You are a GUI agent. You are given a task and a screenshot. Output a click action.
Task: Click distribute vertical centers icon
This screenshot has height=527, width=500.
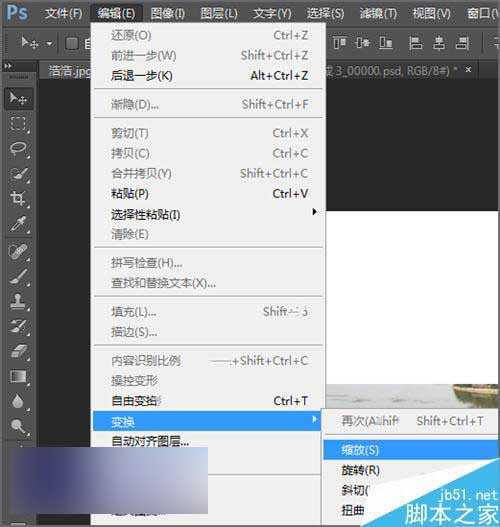click(x=439, y=43)
